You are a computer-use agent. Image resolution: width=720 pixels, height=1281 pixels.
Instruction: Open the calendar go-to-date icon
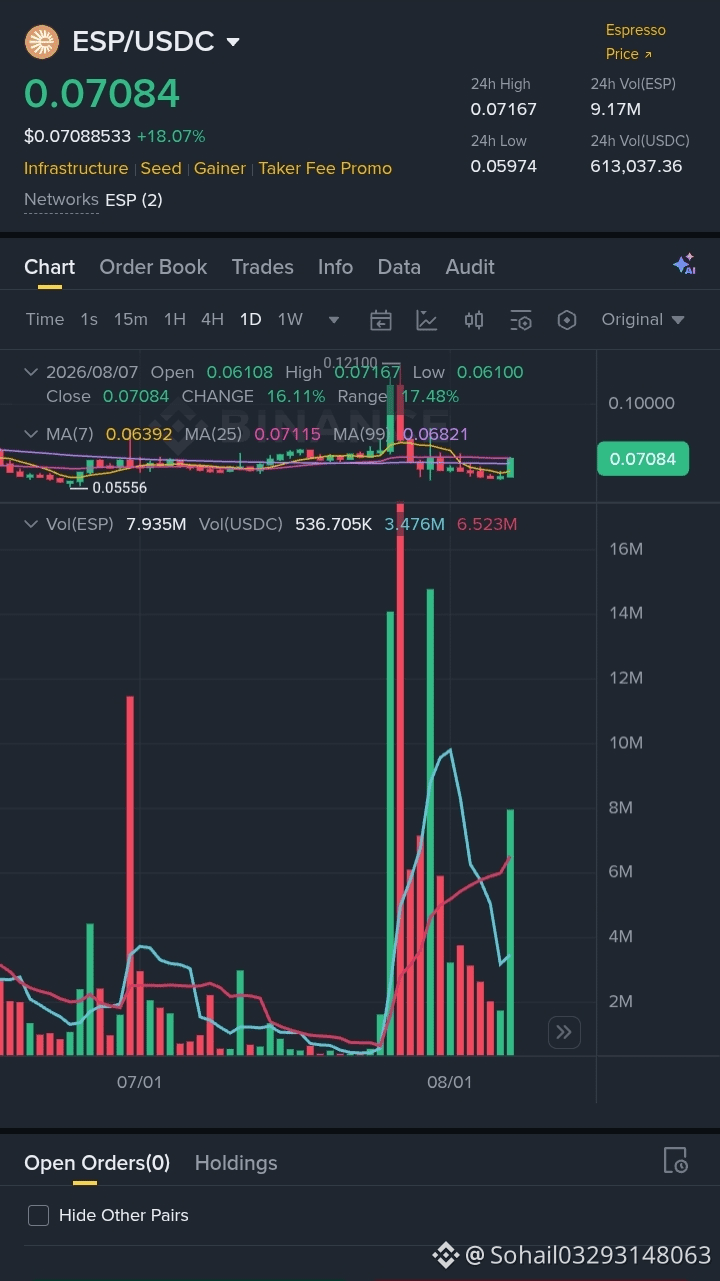[380, 320]
